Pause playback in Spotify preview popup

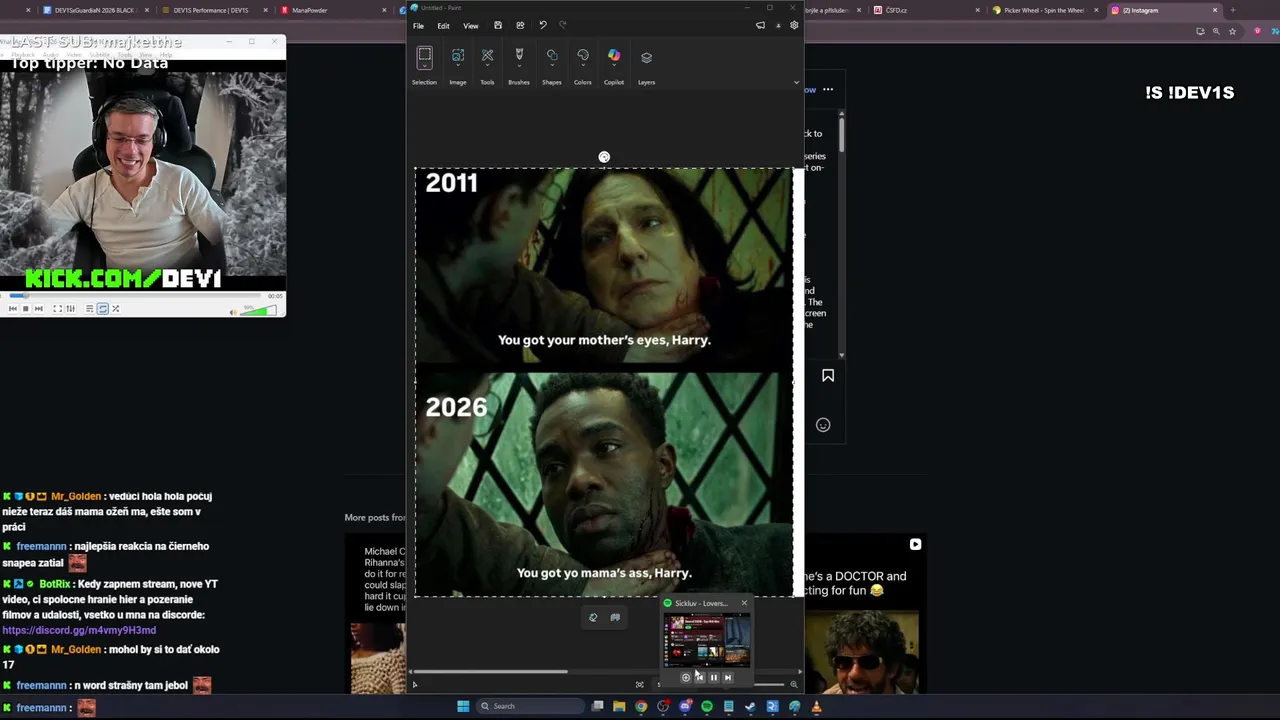pos(714,677)
